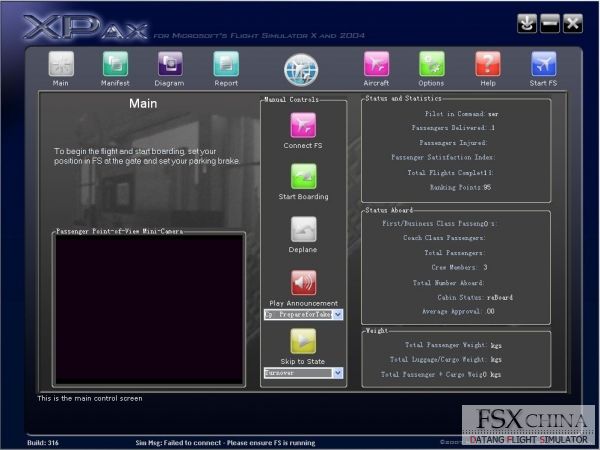
Task: Click the 'Passenger Satisfaction Index' text
Action: click(443, 157)
